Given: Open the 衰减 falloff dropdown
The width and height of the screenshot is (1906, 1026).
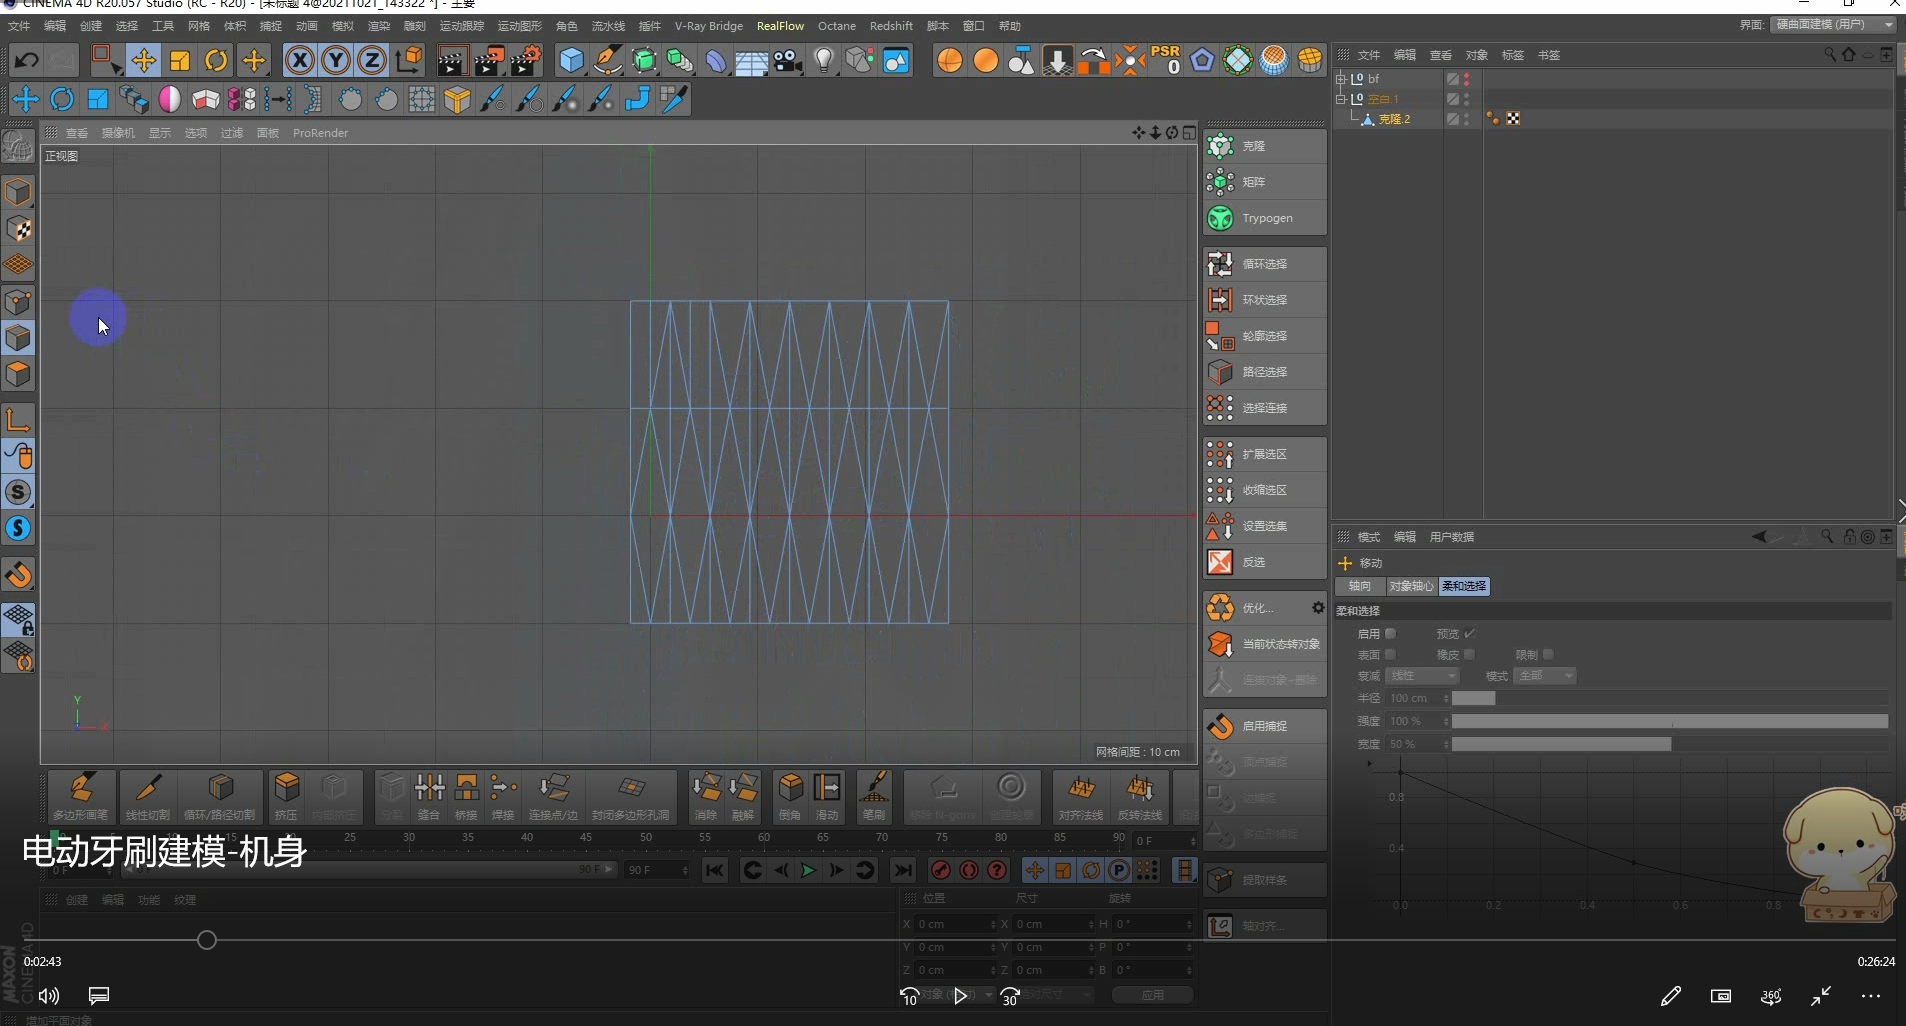Looking at the screenshot, I should (x=1423, y=676).
